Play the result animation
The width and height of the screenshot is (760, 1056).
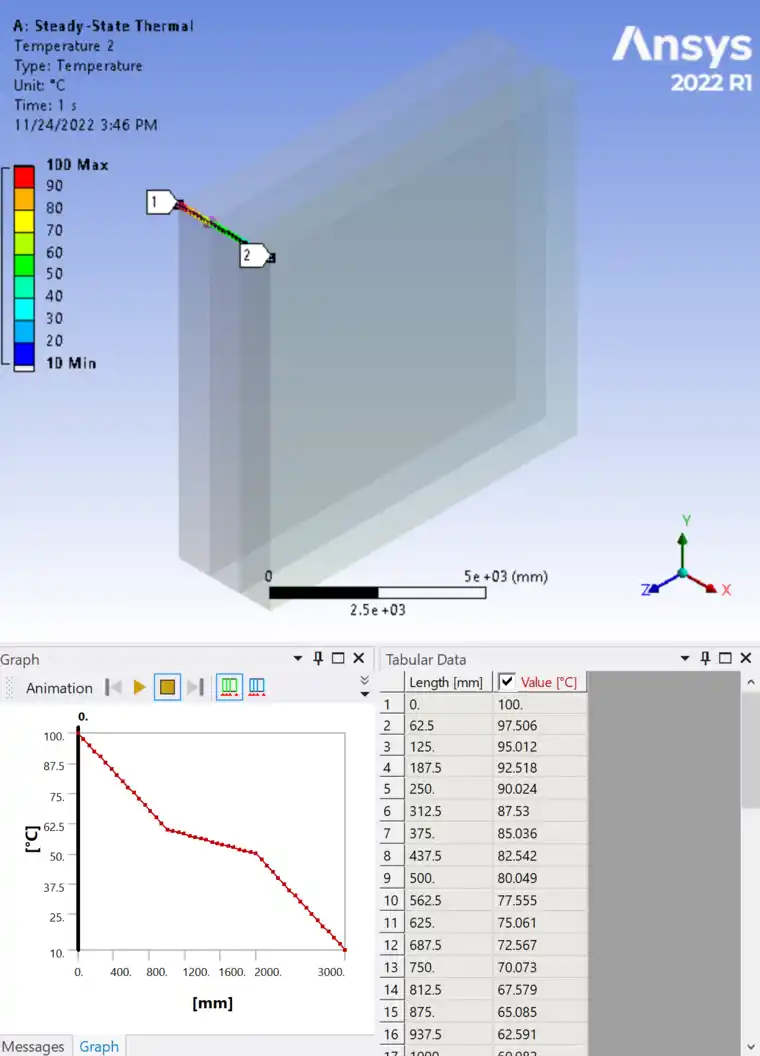(139, 687)
